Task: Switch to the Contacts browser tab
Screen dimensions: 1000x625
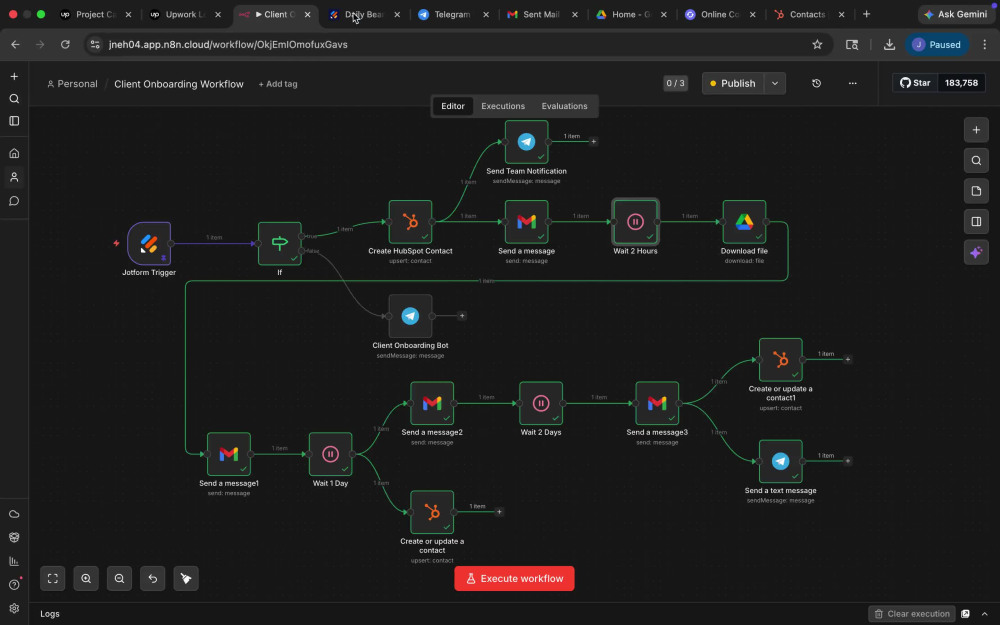Action: [807, 14]
